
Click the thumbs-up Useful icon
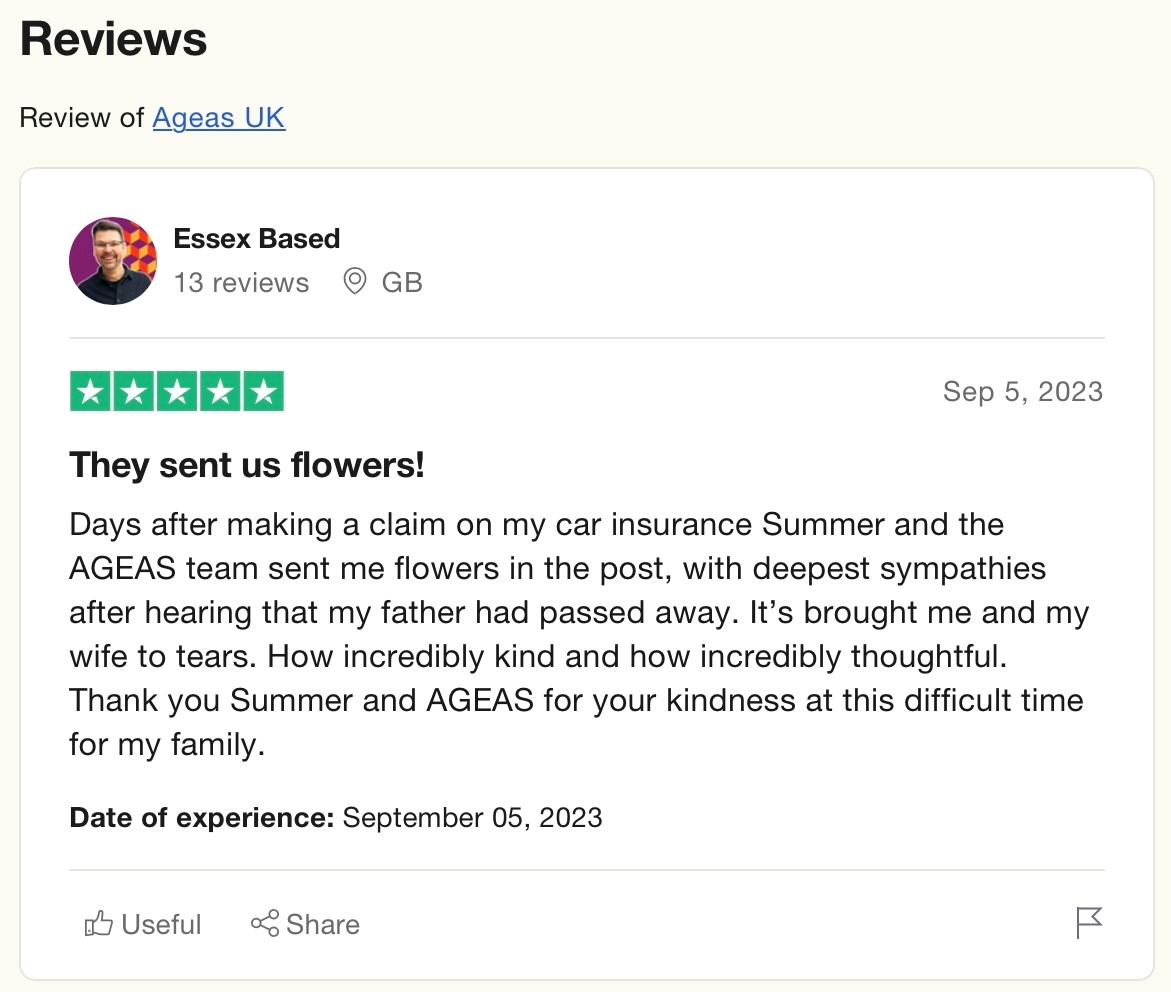97,924
